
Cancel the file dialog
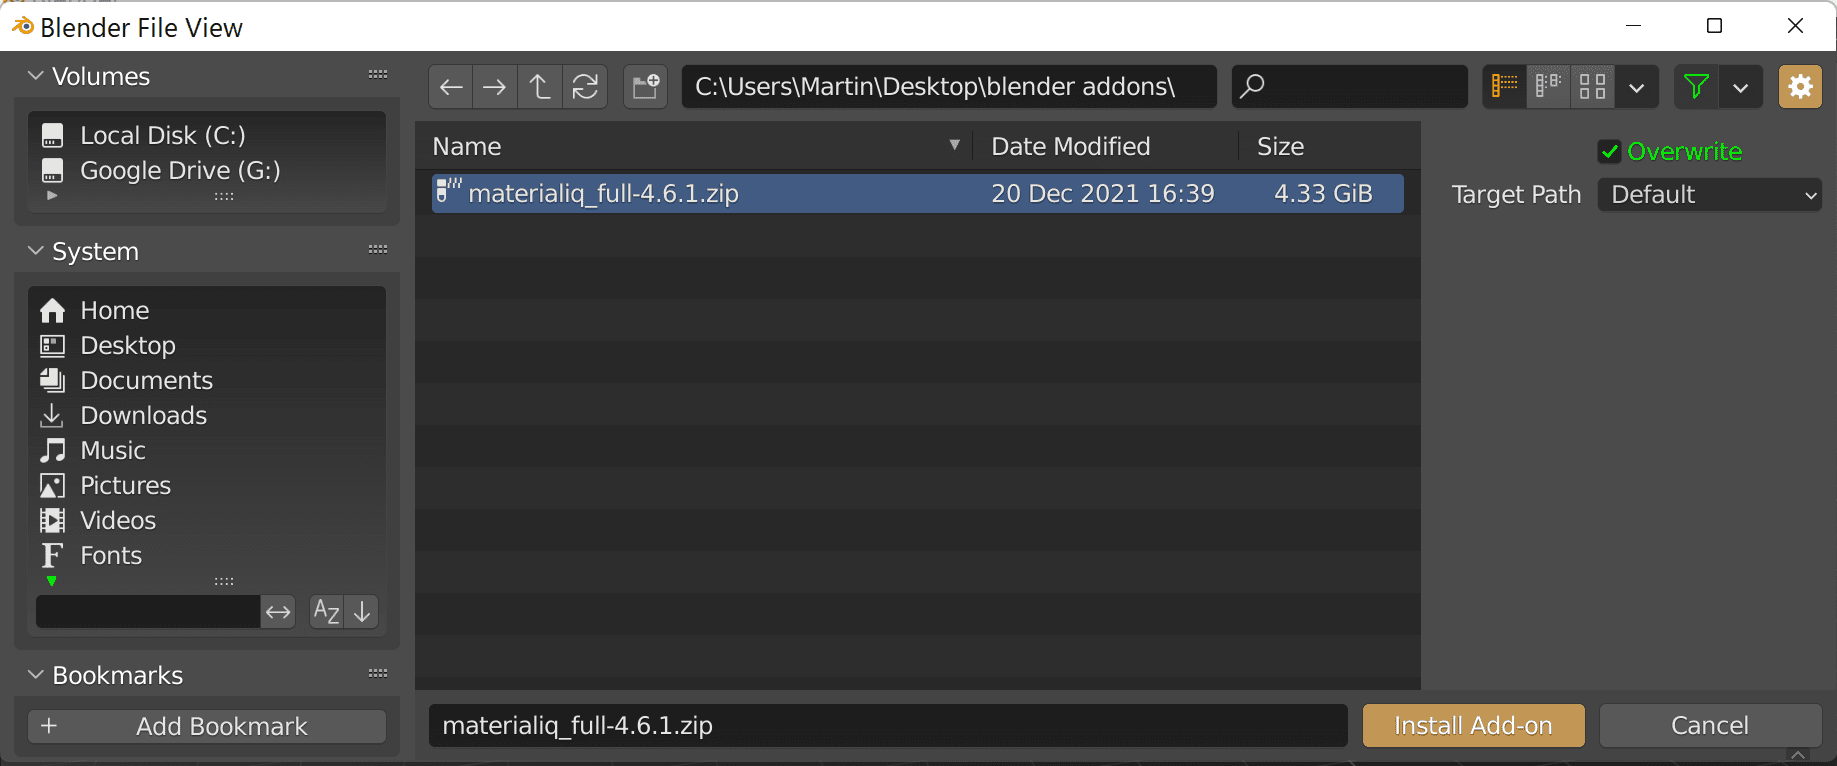tap(1710, 726)
